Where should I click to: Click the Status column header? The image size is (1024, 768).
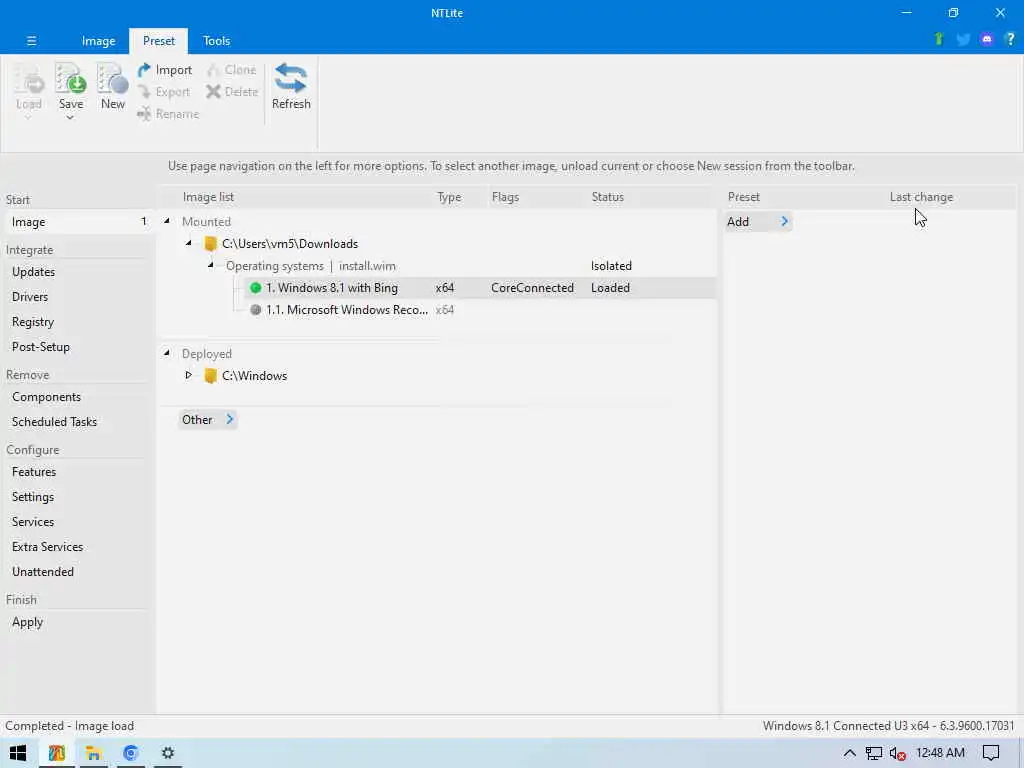pos(607,197)
